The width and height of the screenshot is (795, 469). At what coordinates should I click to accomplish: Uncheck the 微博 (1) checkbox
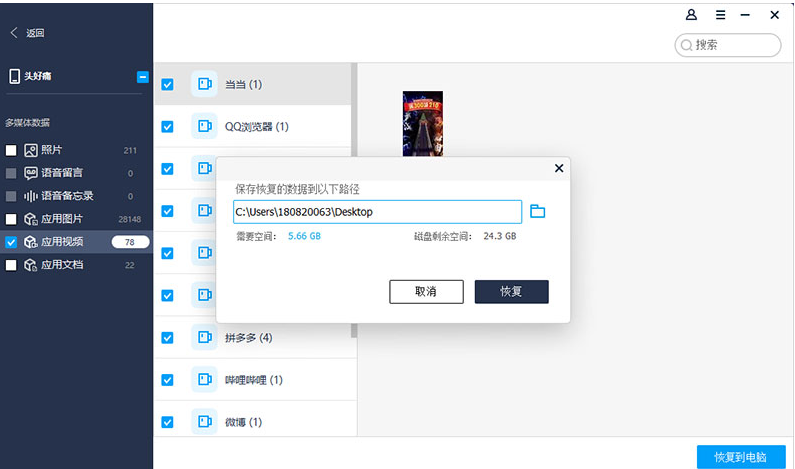pos(167,422)
